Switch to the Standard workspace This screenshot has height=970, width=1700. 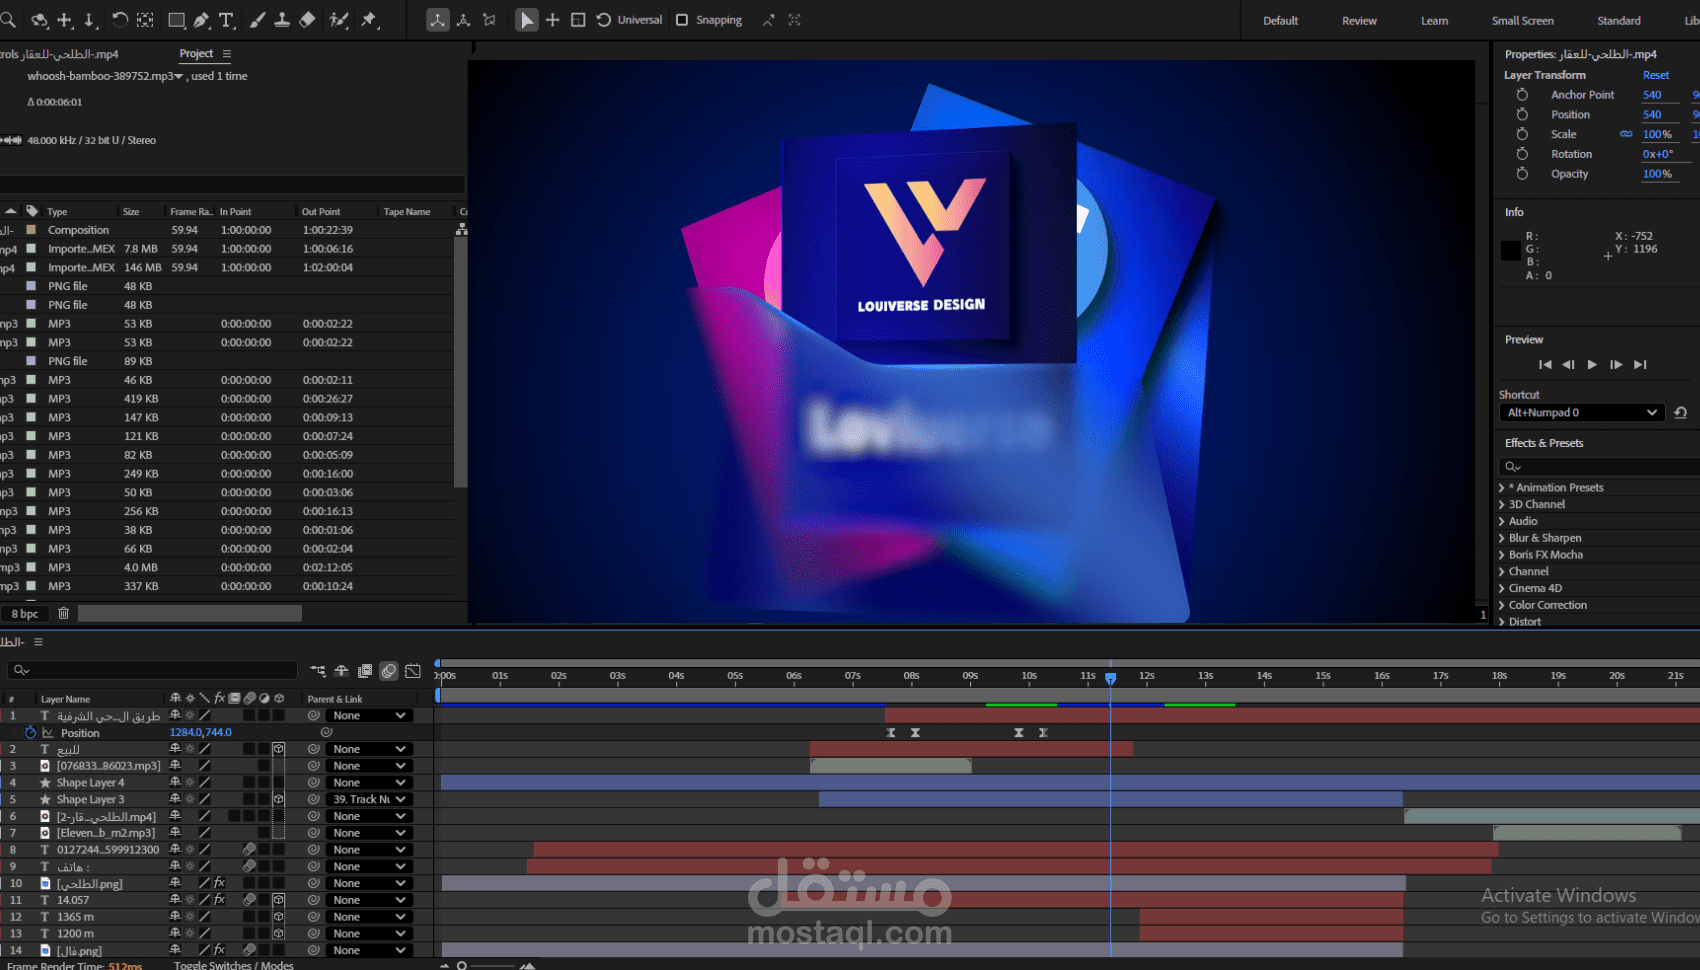pos(1618,21)
